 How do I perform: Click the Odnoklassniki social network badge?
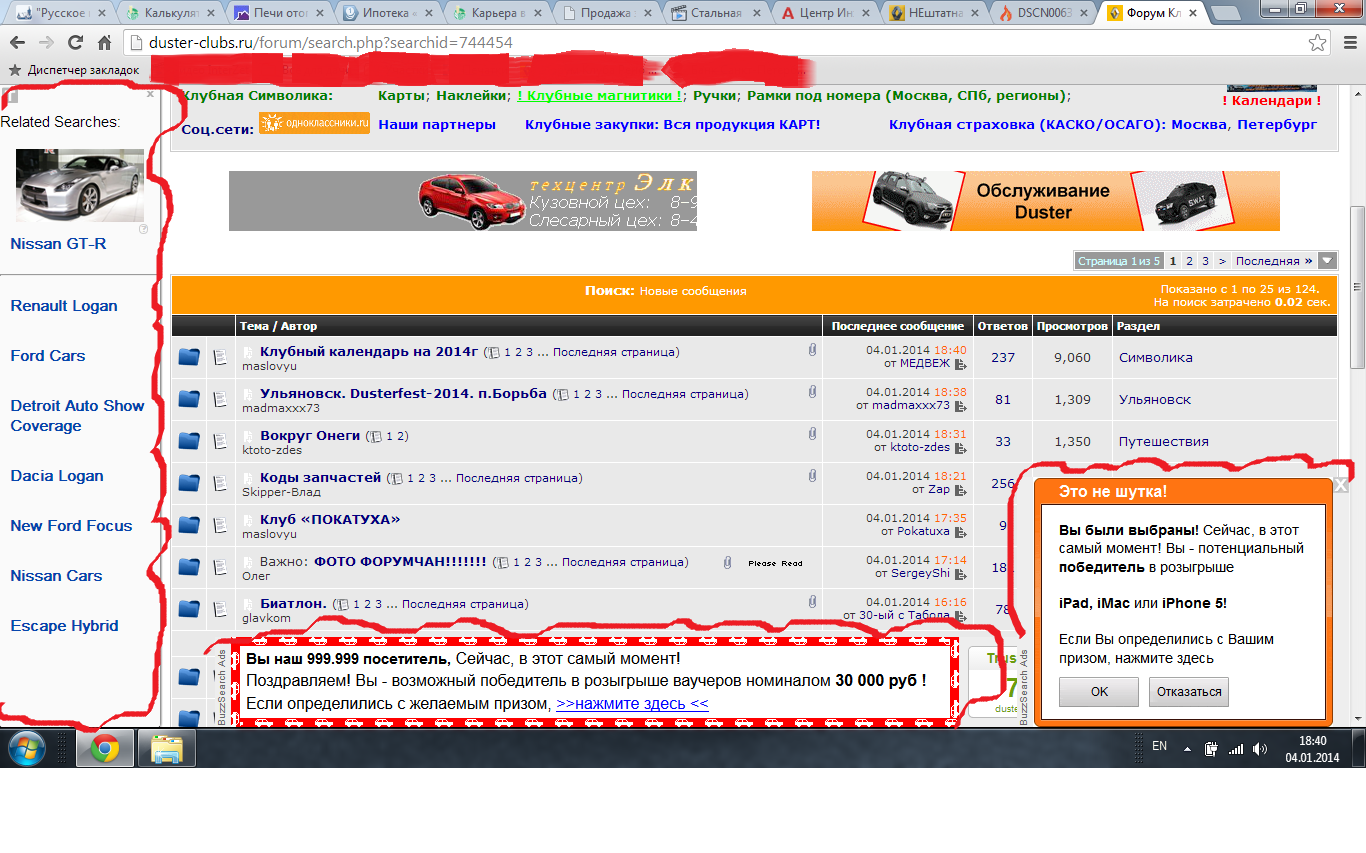coord(314,123)
